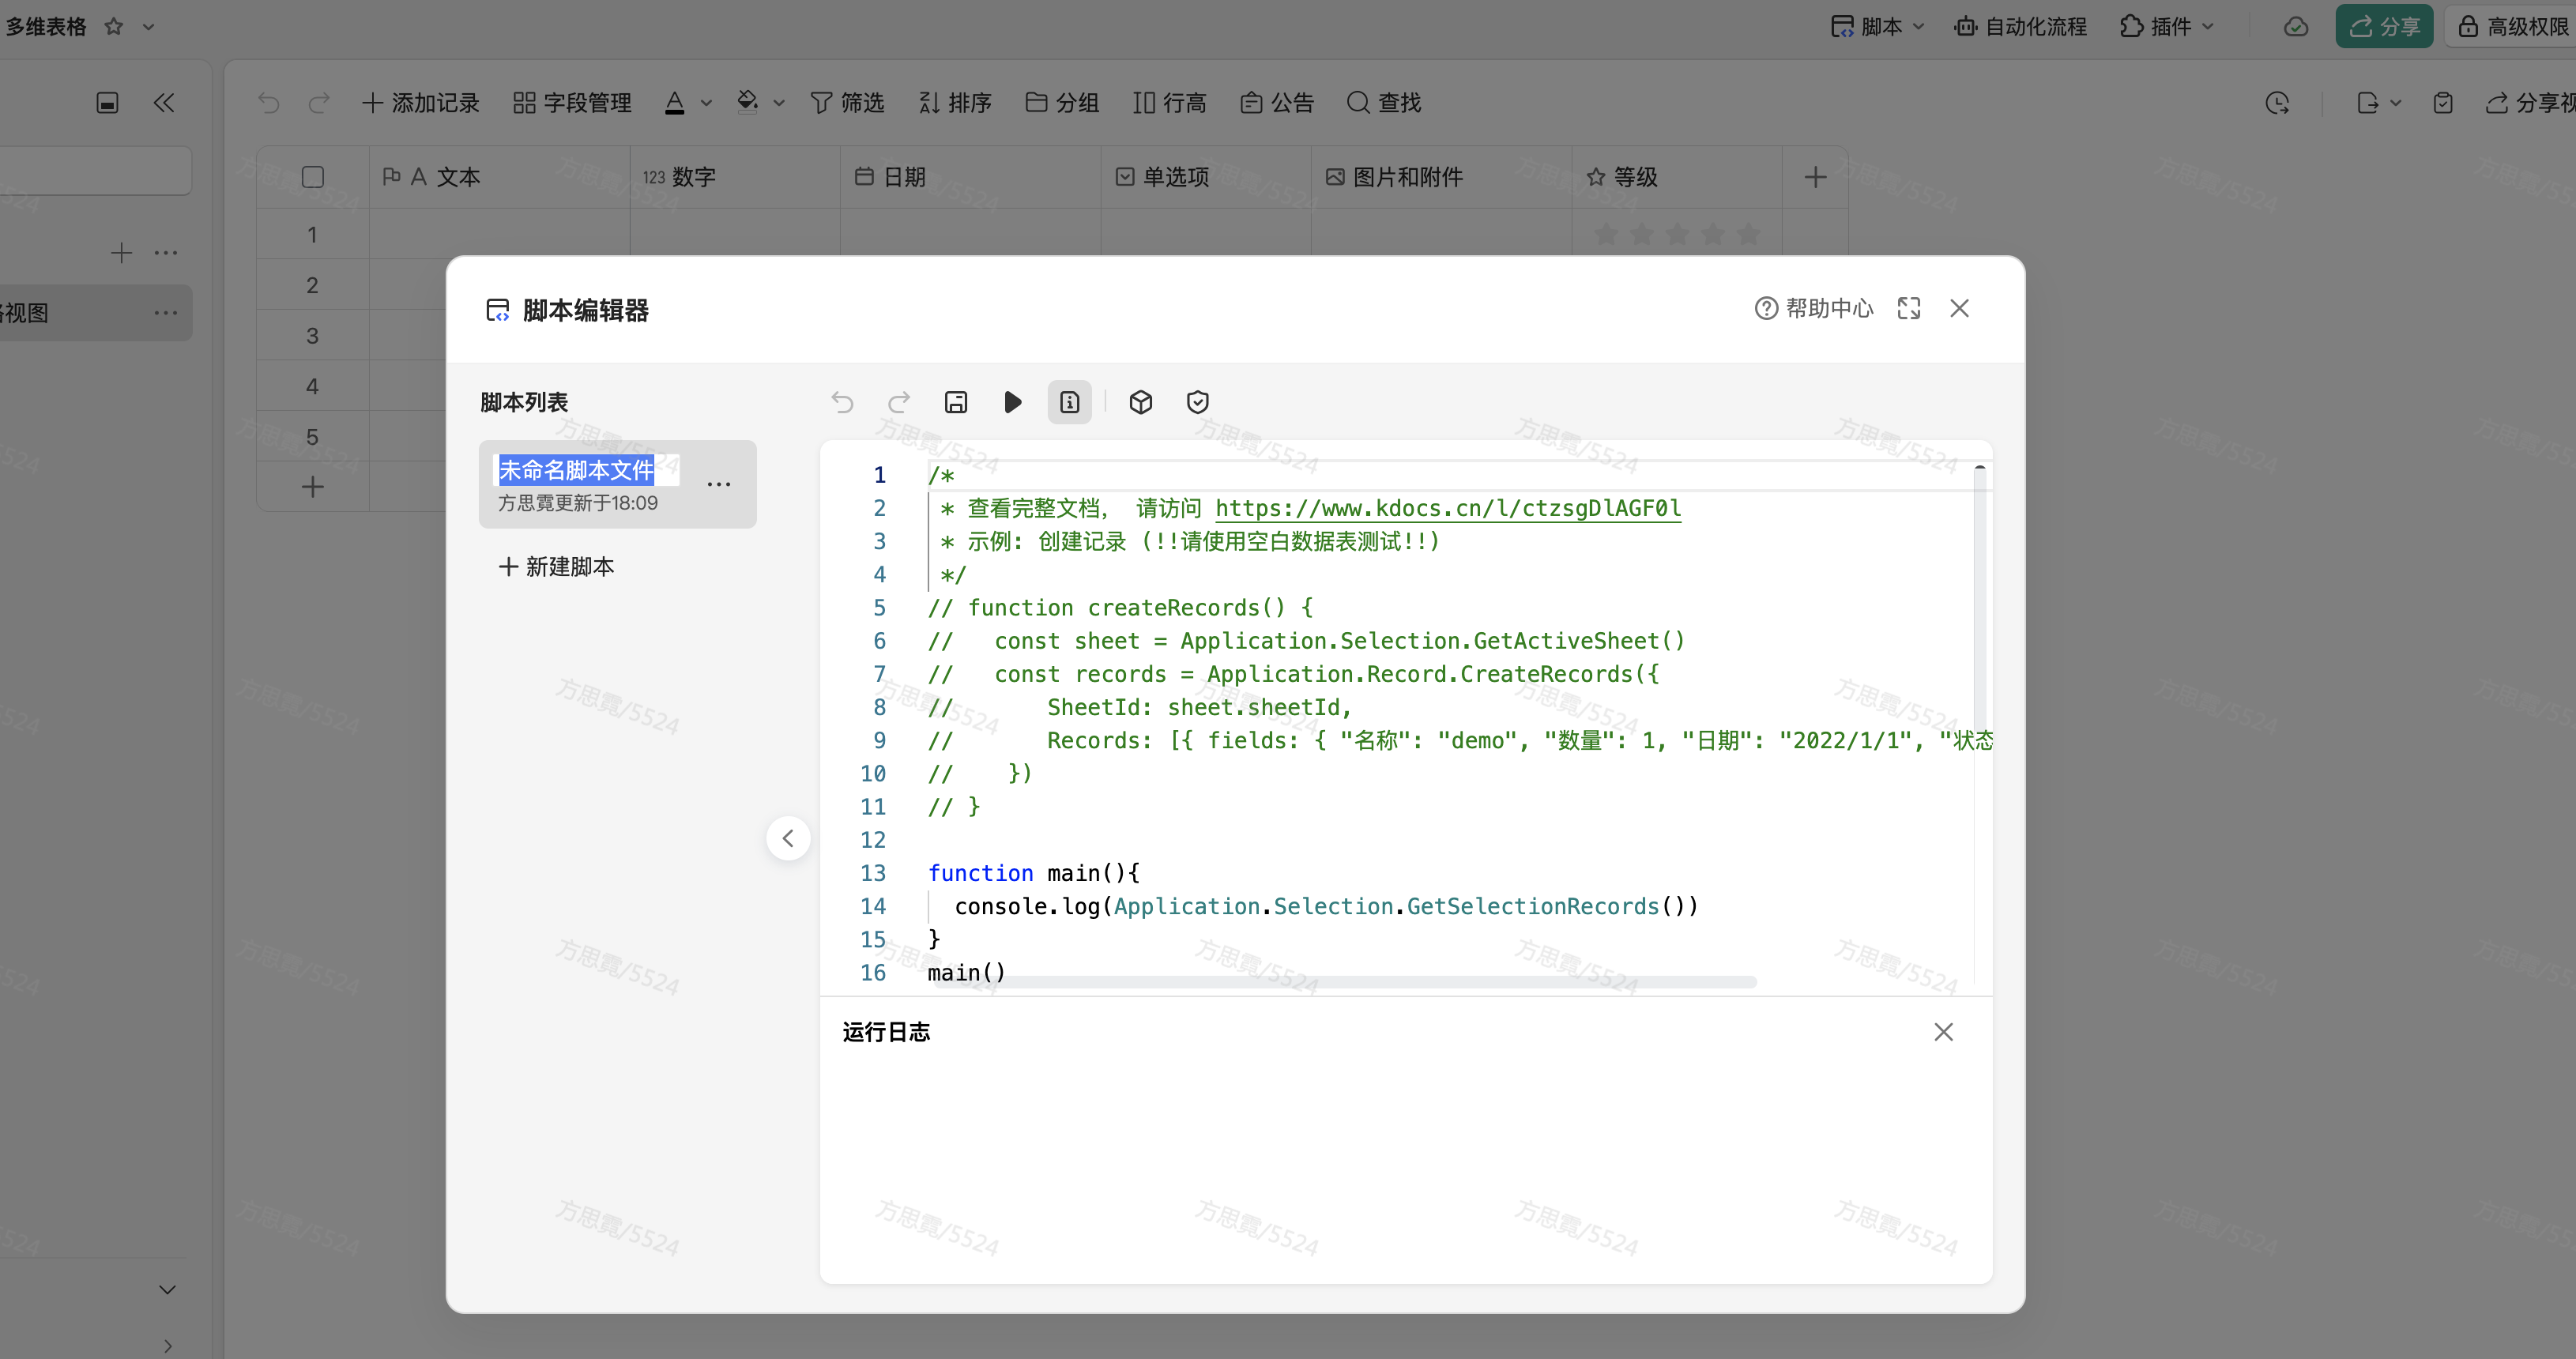Open the cube package icon
2576x1359 pixels.
1140,402
